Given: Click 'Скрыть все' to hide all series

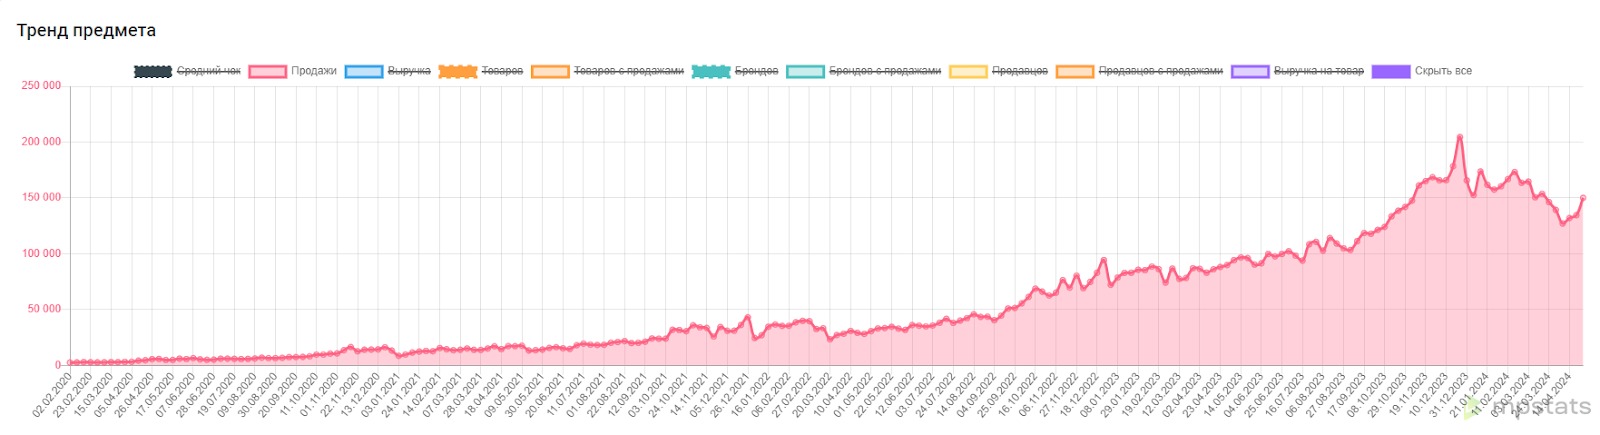Looking at the screenshot, I should 1443,71.
